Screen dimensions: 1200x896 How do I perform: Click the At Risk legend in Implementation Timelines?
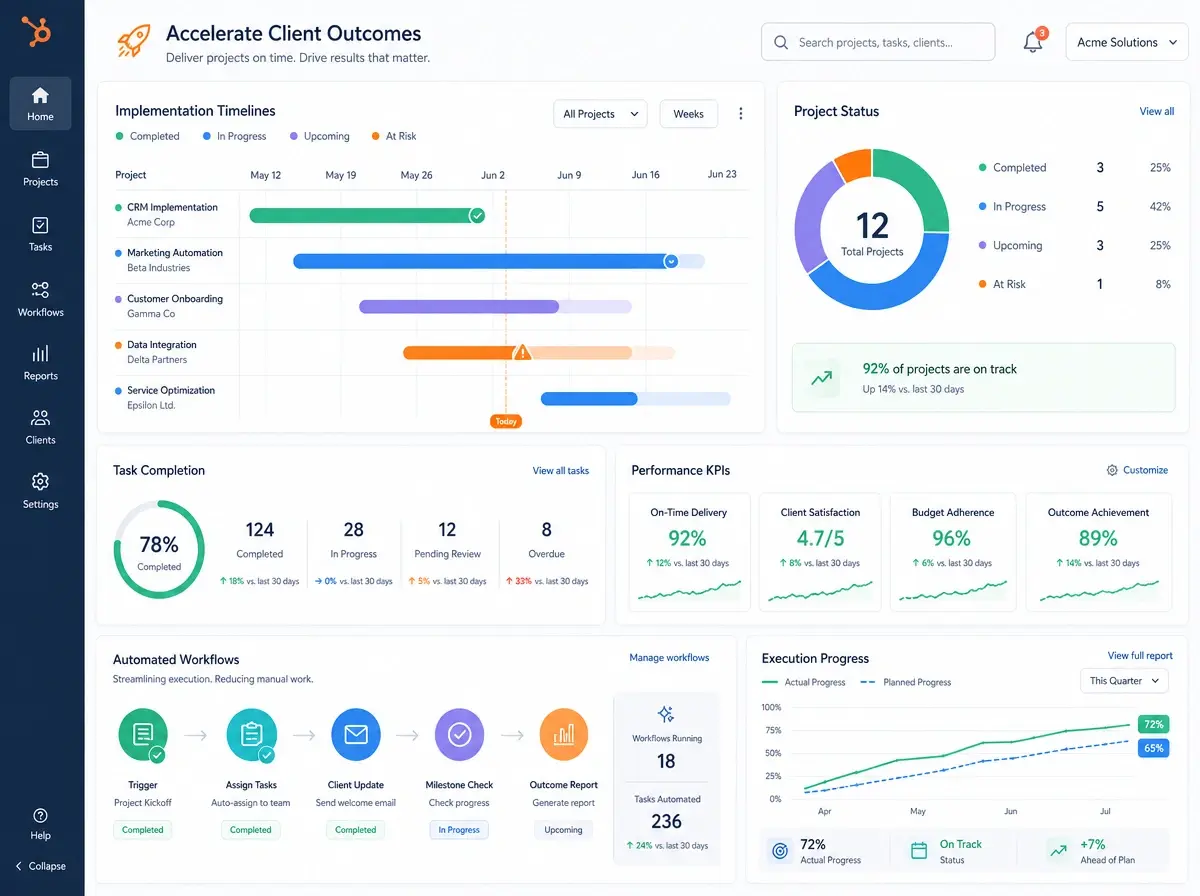[x=394, y=136]
